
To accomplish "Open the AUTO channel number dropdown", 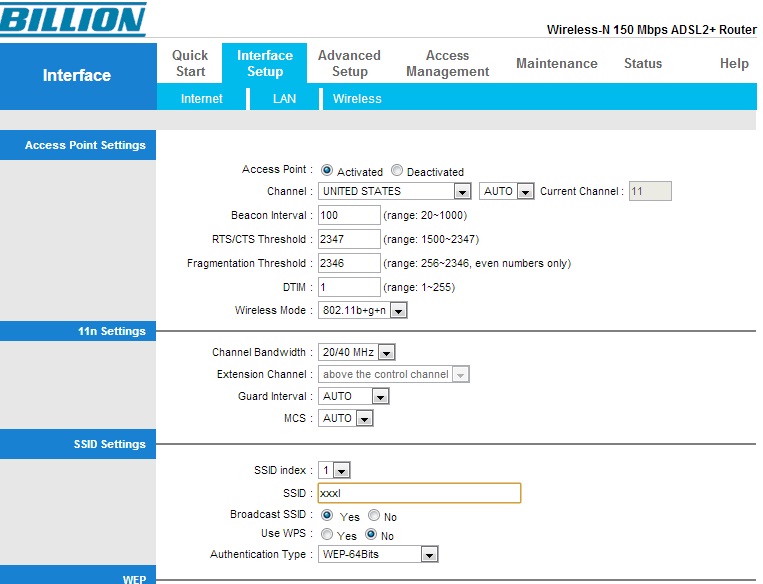I will 507,191.
